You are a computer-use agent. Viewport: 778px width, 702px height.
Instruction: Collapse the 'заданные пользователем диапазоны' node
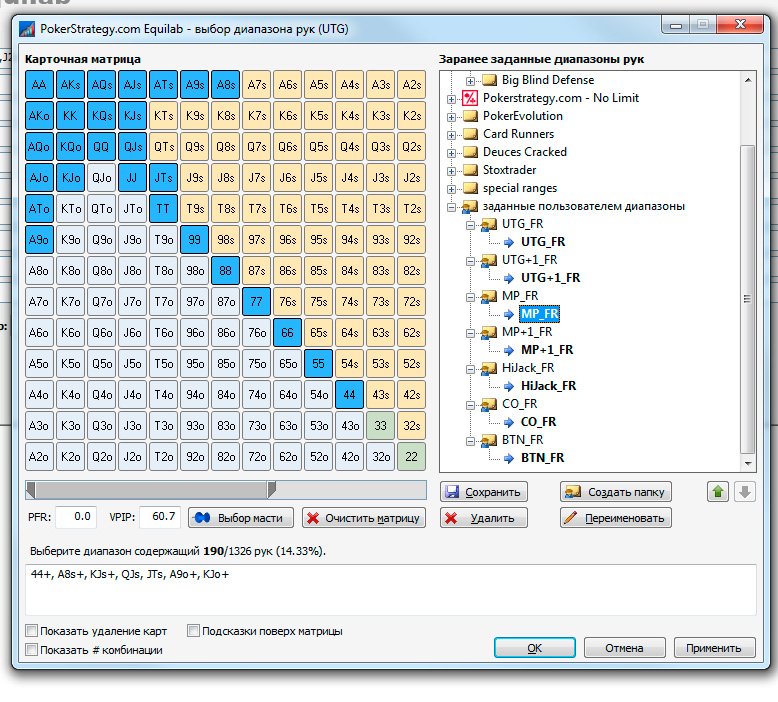pyautogui.click(x=451, y=207)
